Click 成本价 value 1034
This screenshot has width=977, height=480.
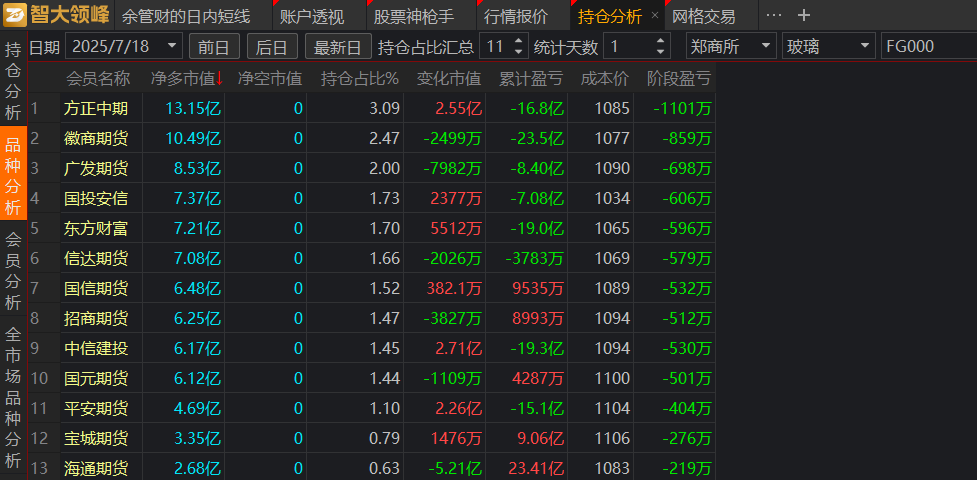[x=612, y=198]
